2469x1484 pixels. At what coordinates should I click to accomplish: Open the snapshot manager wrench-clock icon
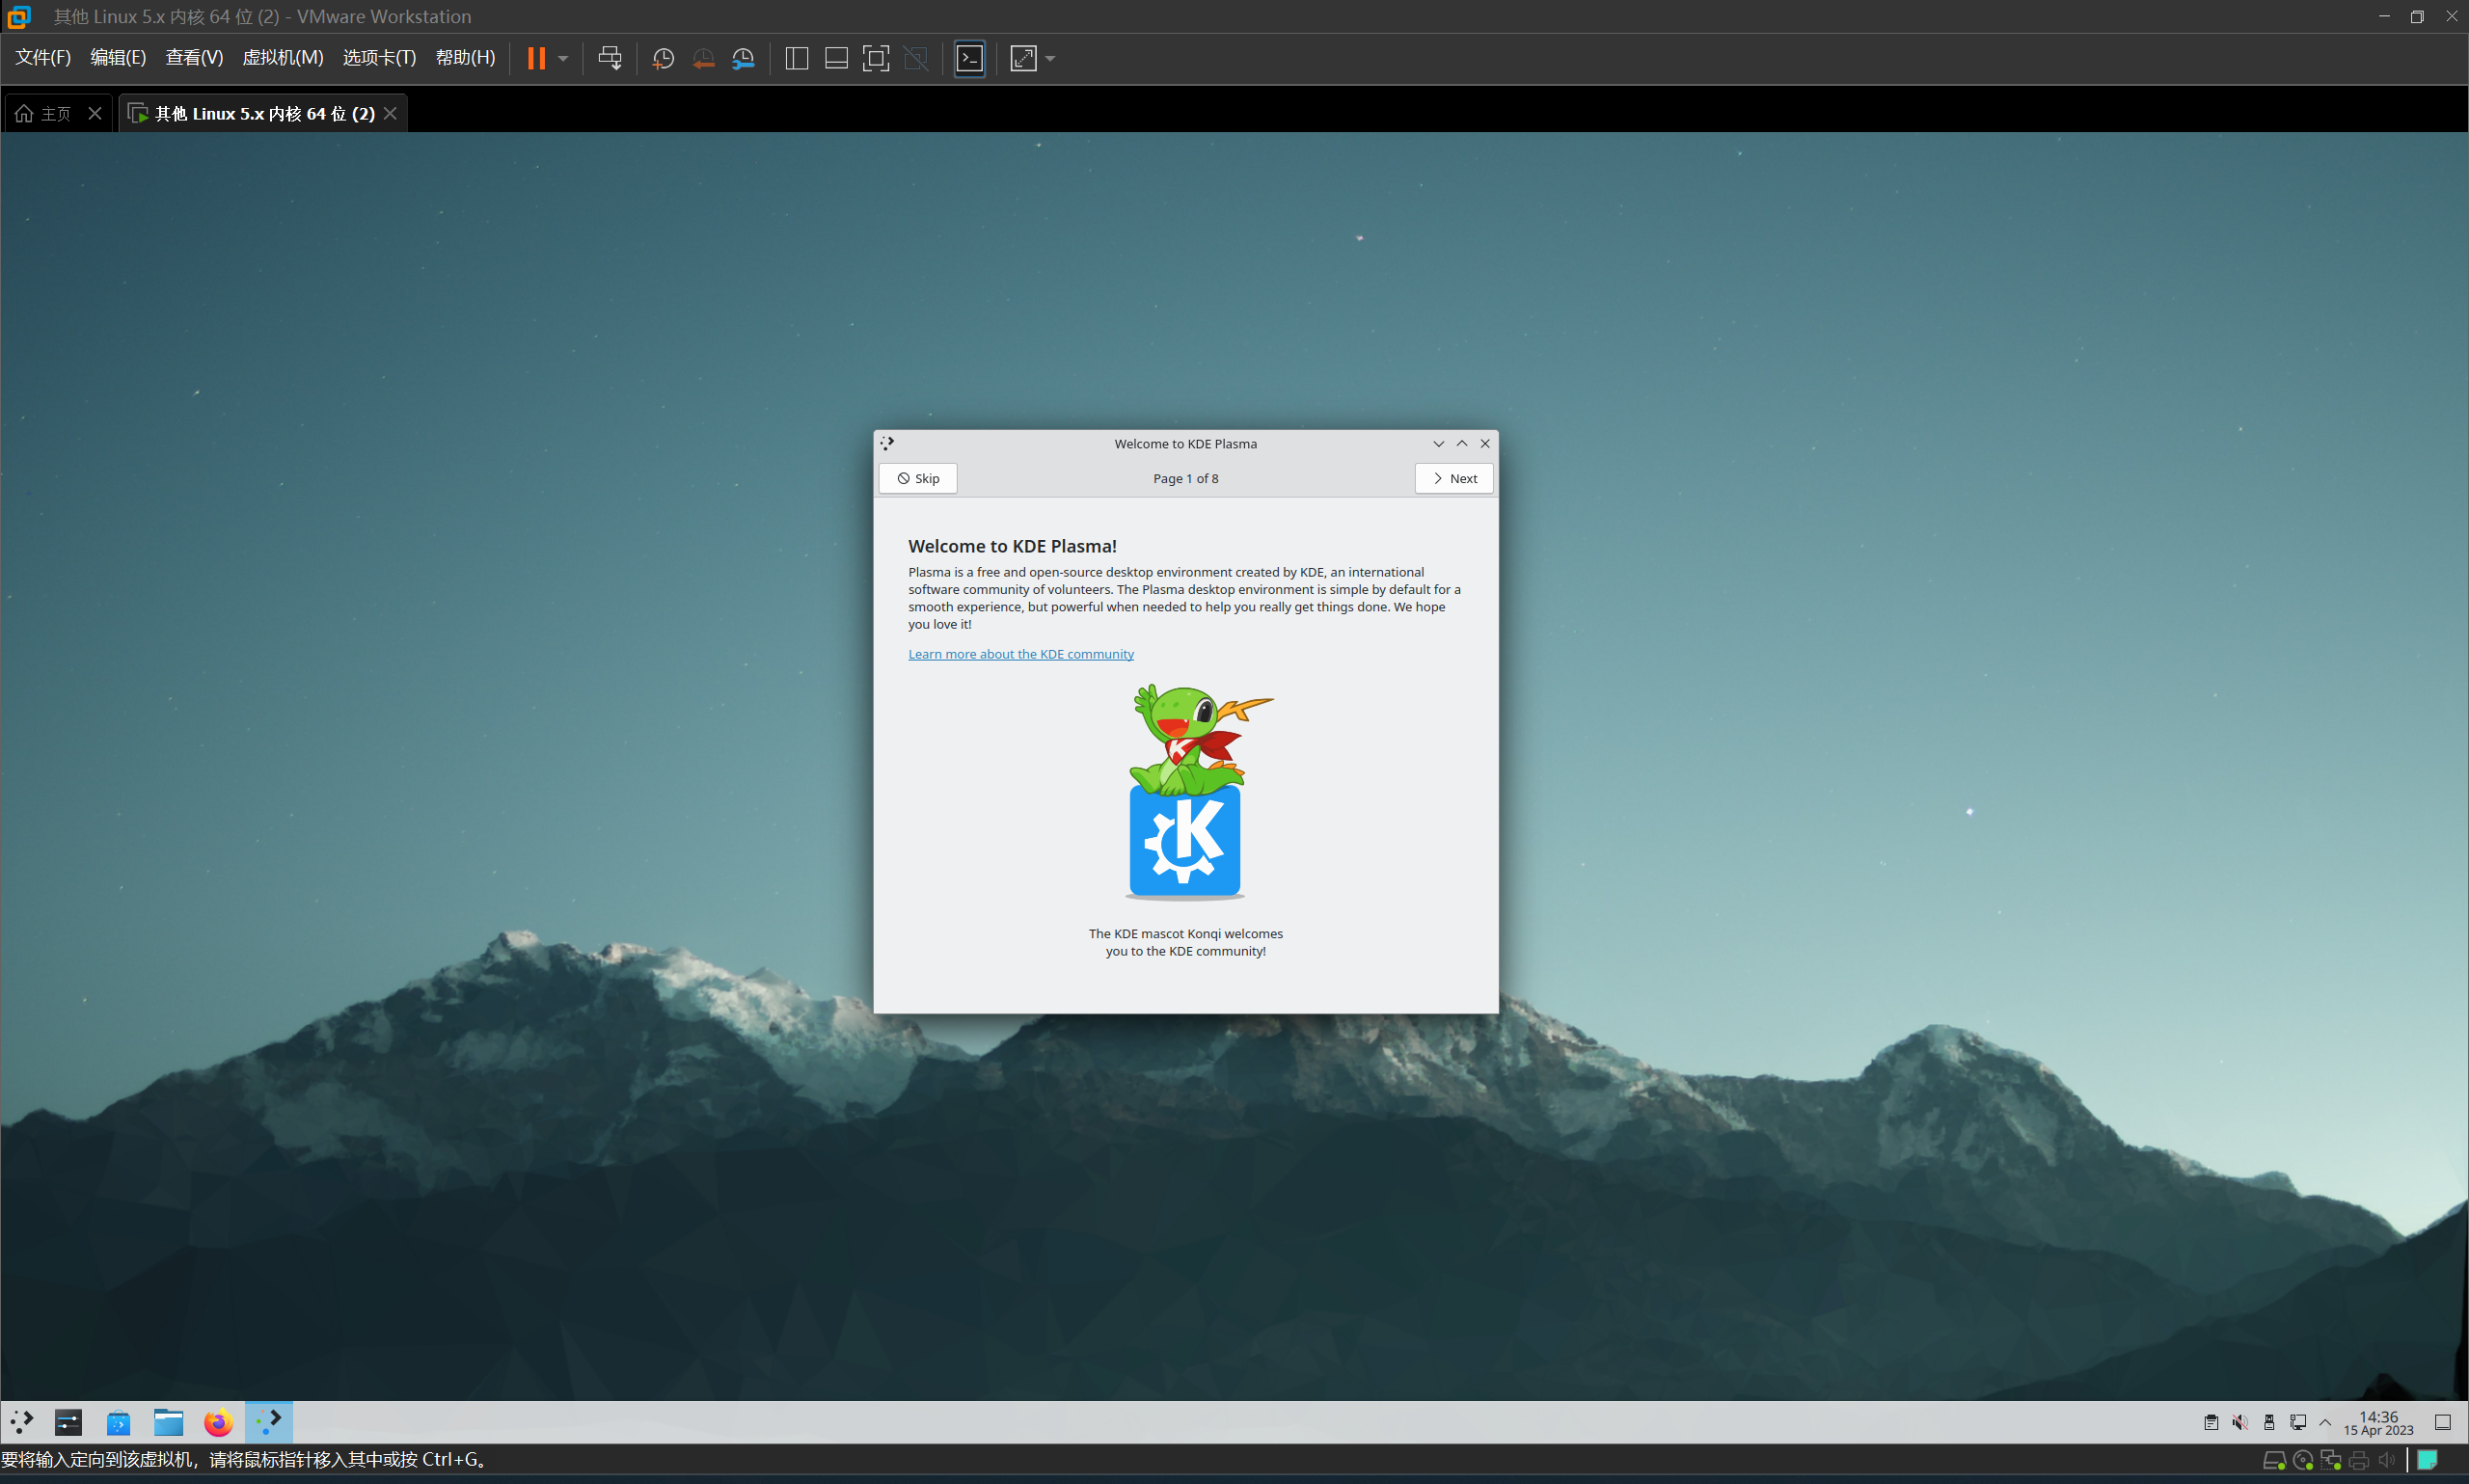pyautogui.click(x=743, y=58)
